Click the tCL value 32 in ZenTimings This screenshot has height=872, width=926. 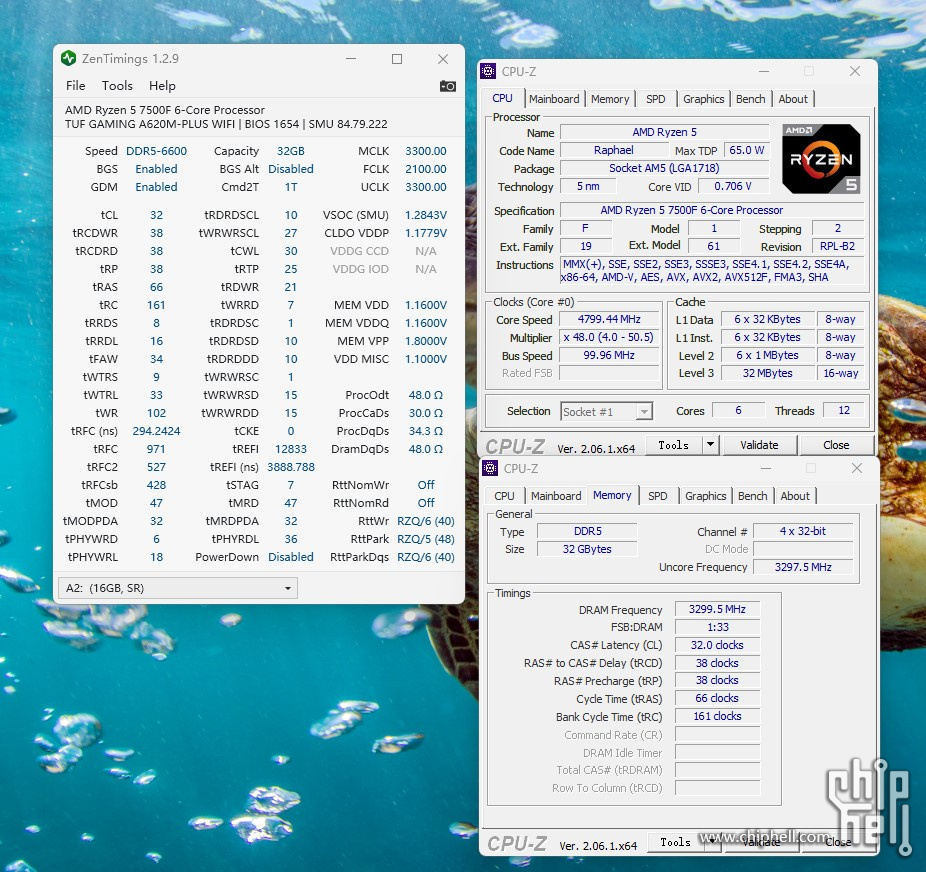(x=156, y=215)
